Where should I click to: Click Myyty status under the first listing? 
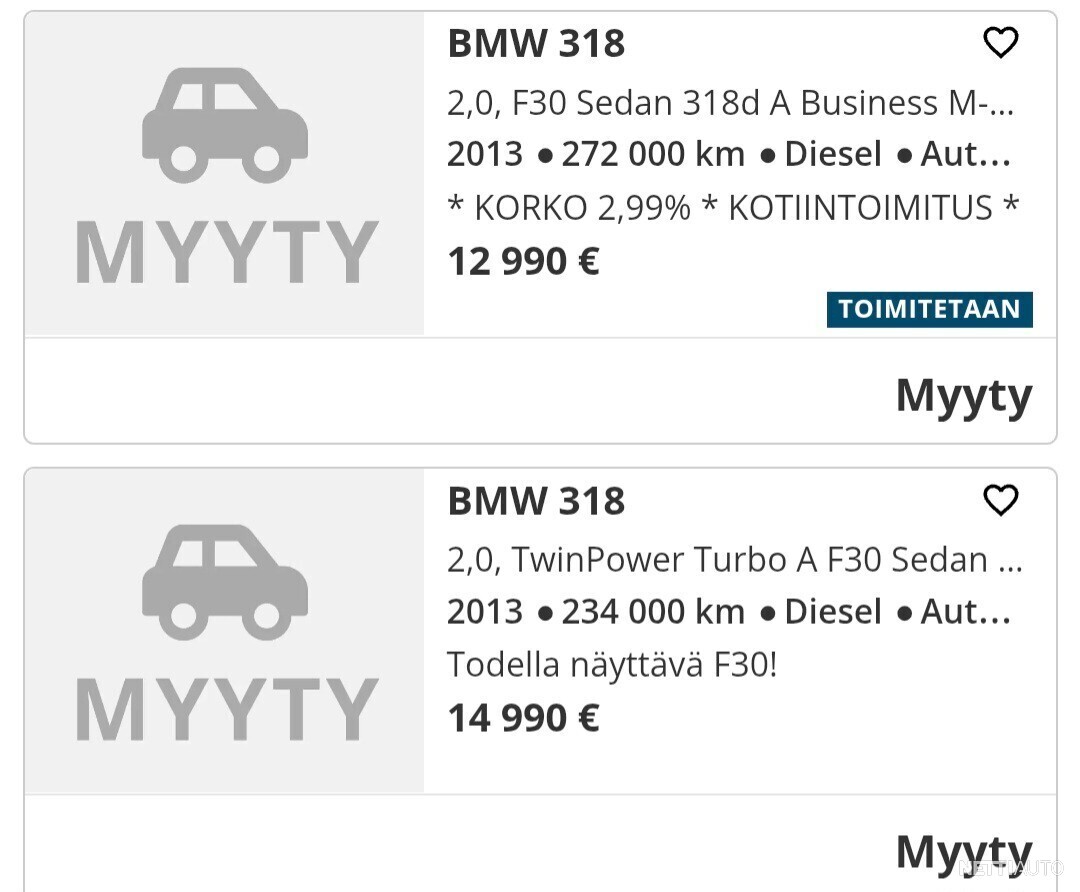click(964, 397)
